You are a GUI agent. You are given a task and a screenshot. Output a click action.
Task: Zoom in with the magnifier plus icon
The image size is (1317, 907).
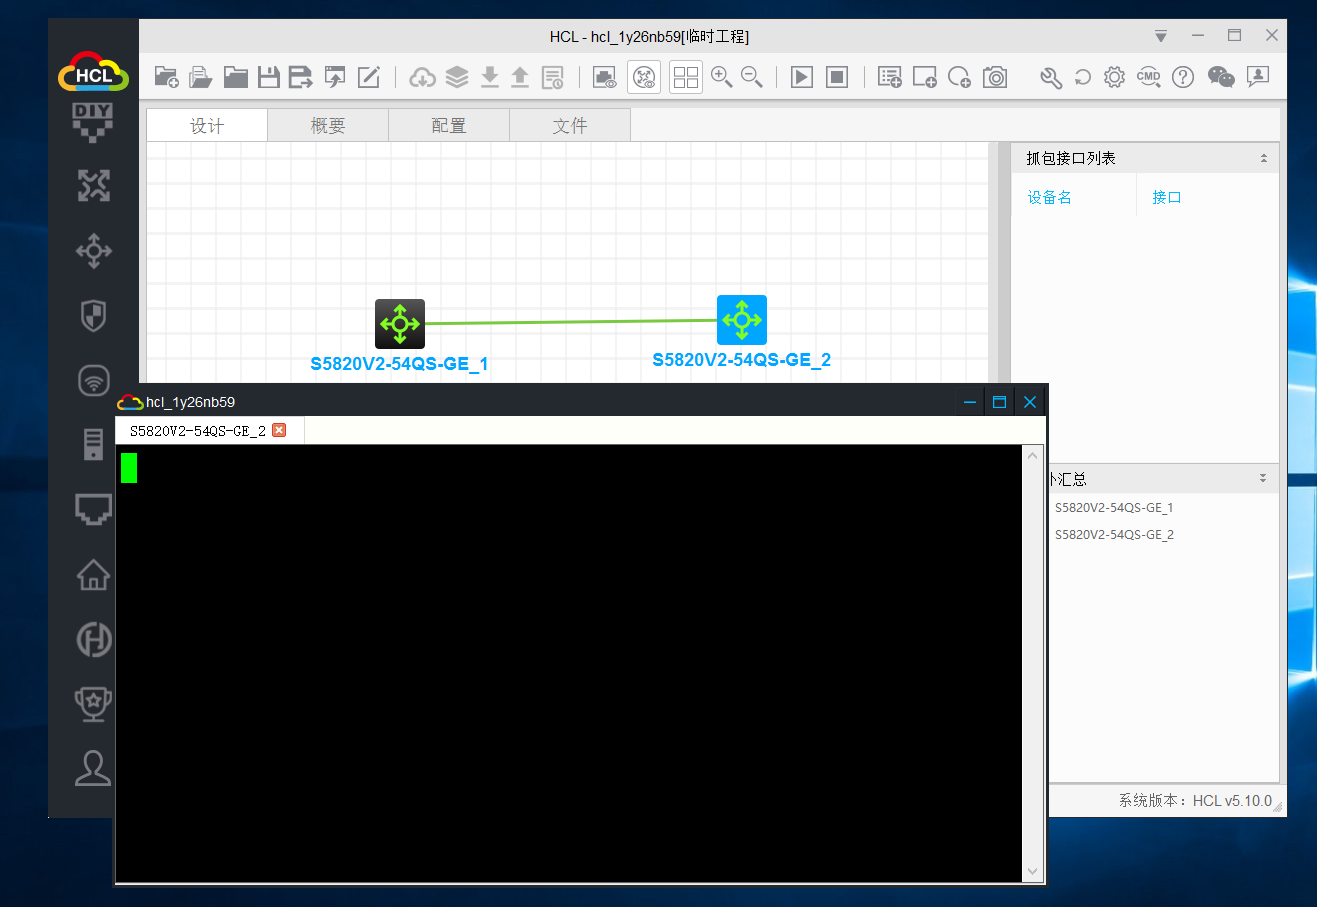[721, 77]
